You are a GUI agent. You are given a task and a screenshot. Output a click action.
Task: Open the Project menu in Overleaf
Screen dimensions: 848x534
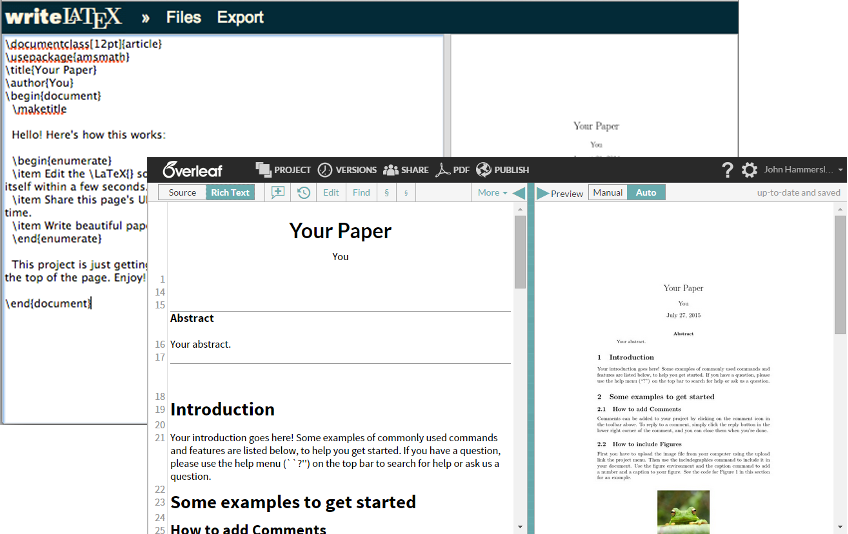tap(283, 170)
